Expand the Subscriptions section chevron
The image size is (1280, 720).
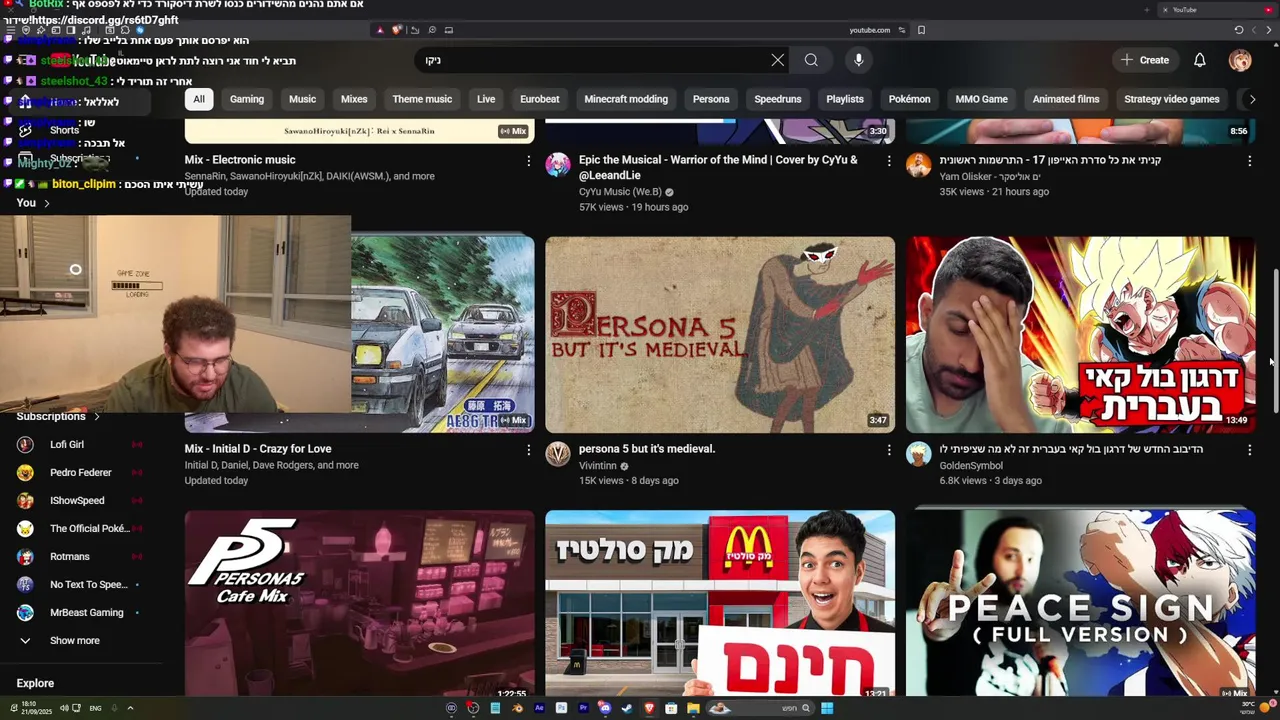click(x=96, y=416)
